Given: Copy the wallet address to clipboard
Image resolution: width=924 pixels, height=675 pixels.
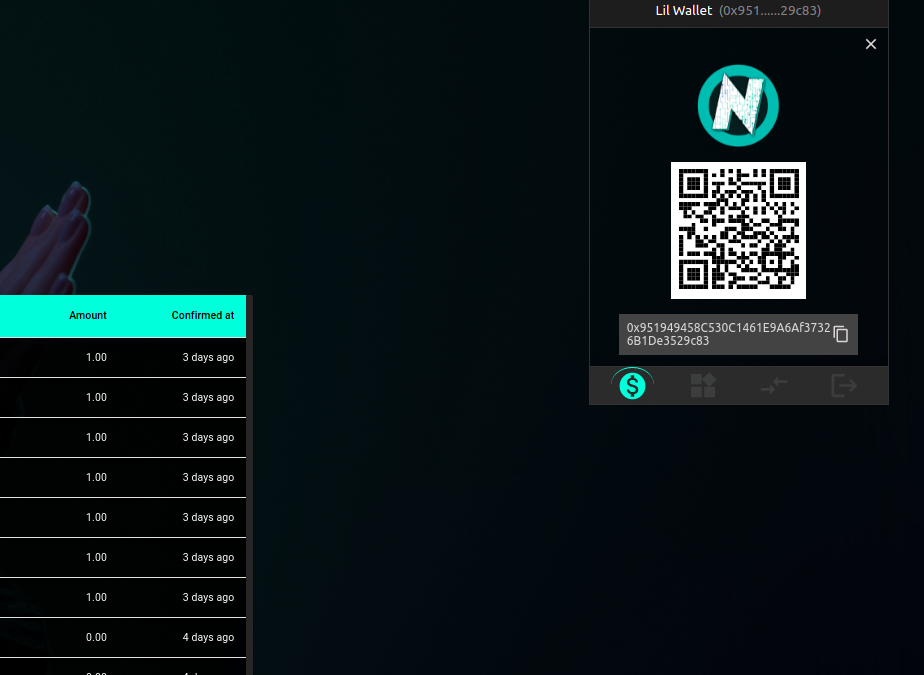Looking at the screenshot, I should point(841,334).
